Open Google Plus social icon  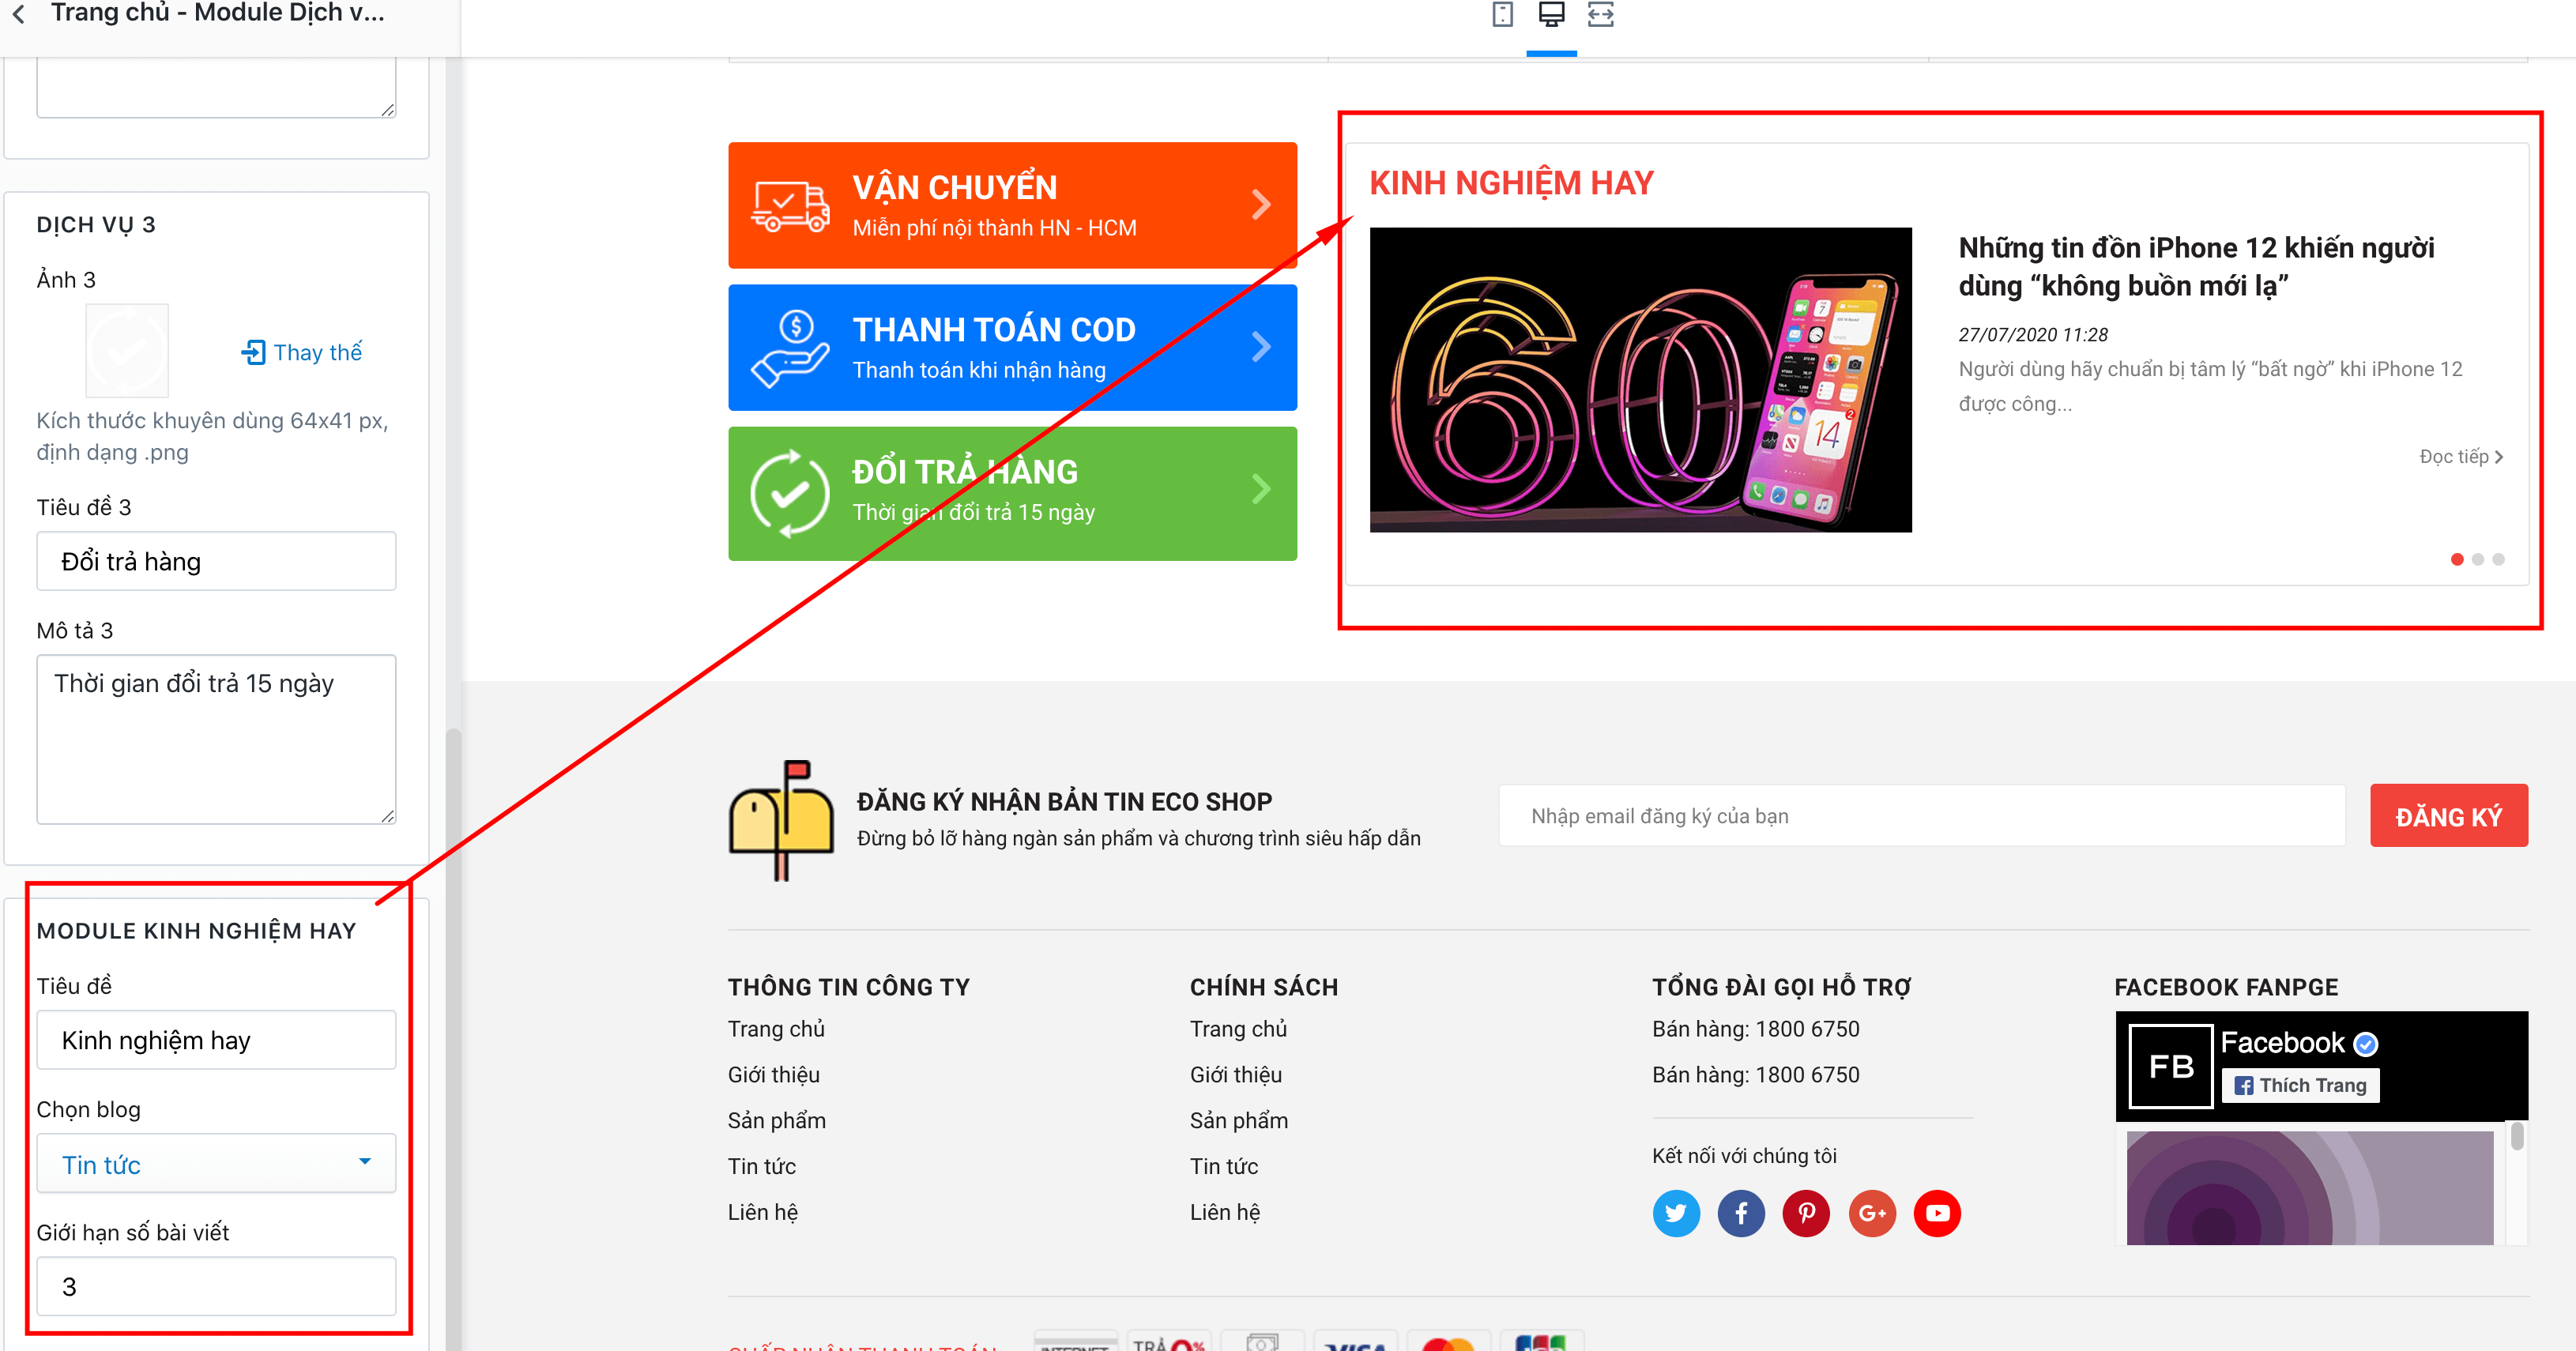pyautogui.click(x=1872, y=1213)
